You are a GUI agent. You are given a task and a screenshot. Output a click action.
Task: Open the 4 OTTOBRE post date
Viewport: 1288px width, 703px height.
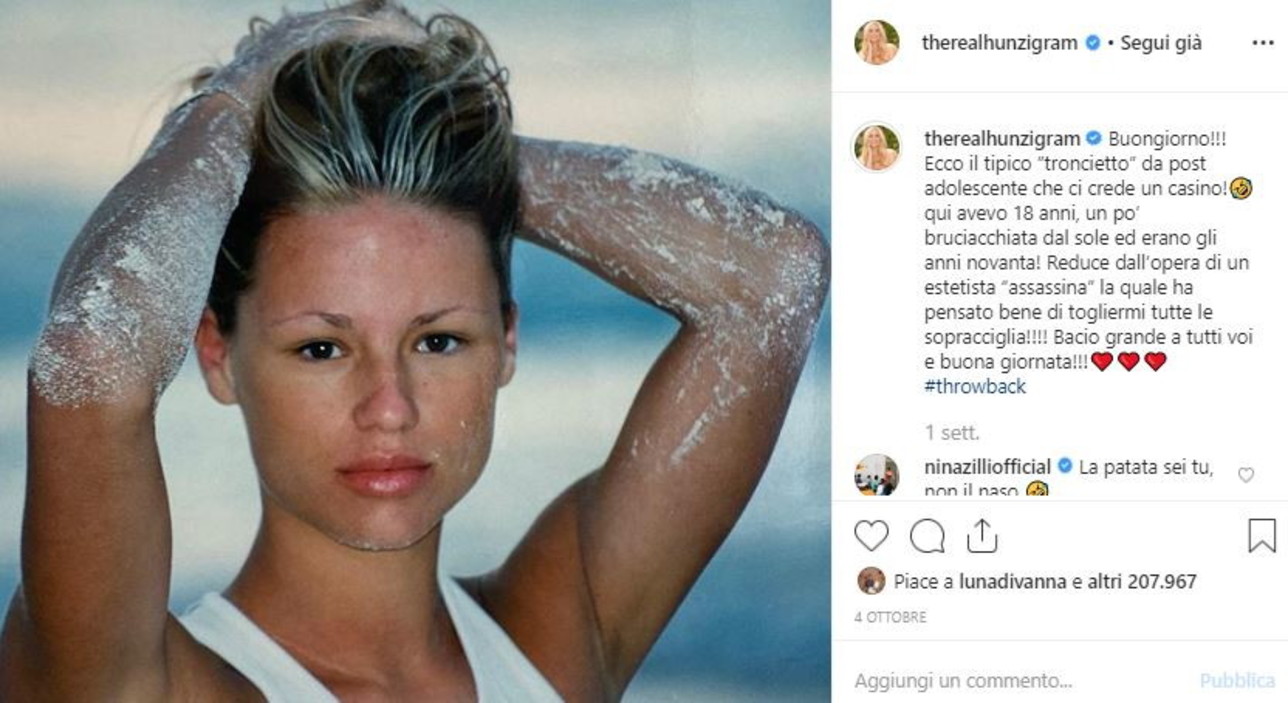coord(890,617)
